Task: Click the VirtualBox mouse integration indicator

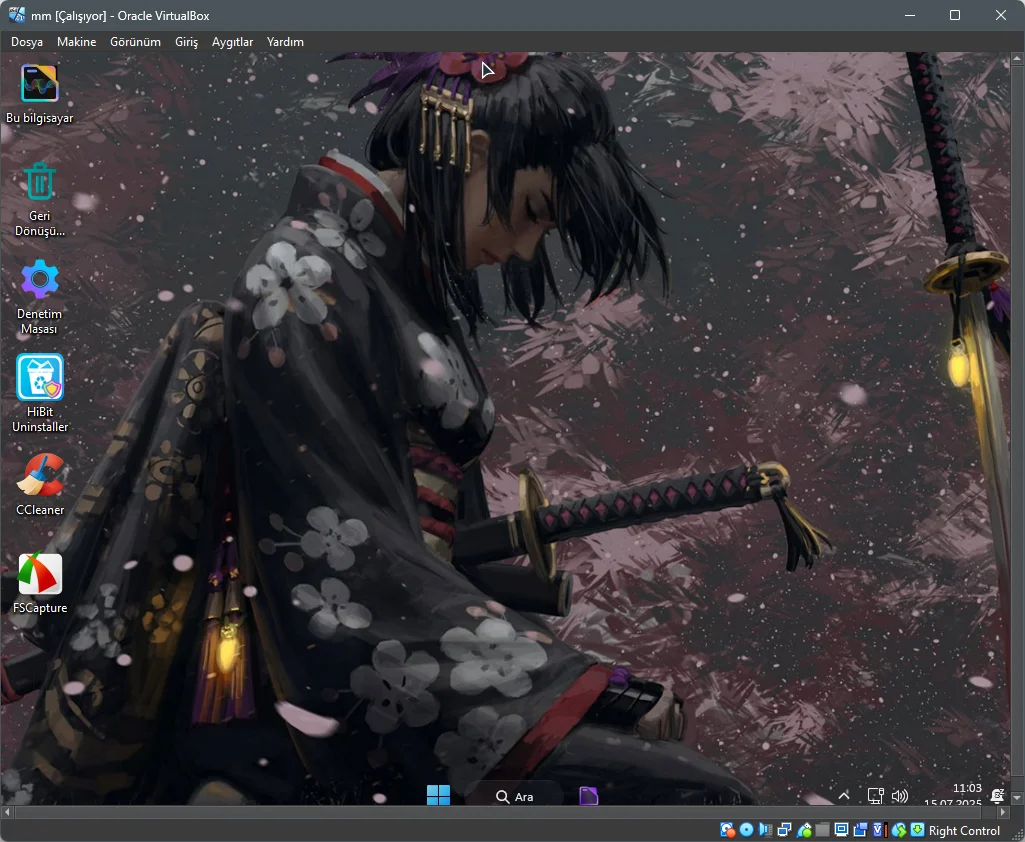Action: (x=898, y=830)
